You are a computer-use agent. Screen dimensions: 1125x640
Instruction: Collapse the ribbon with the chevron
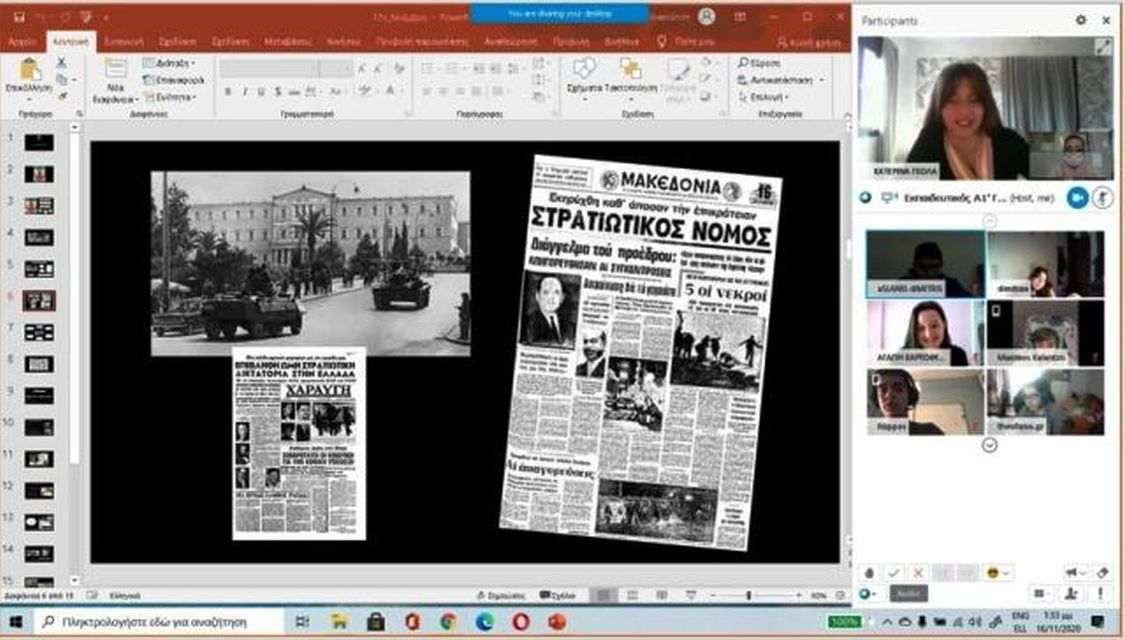point(847,115)
